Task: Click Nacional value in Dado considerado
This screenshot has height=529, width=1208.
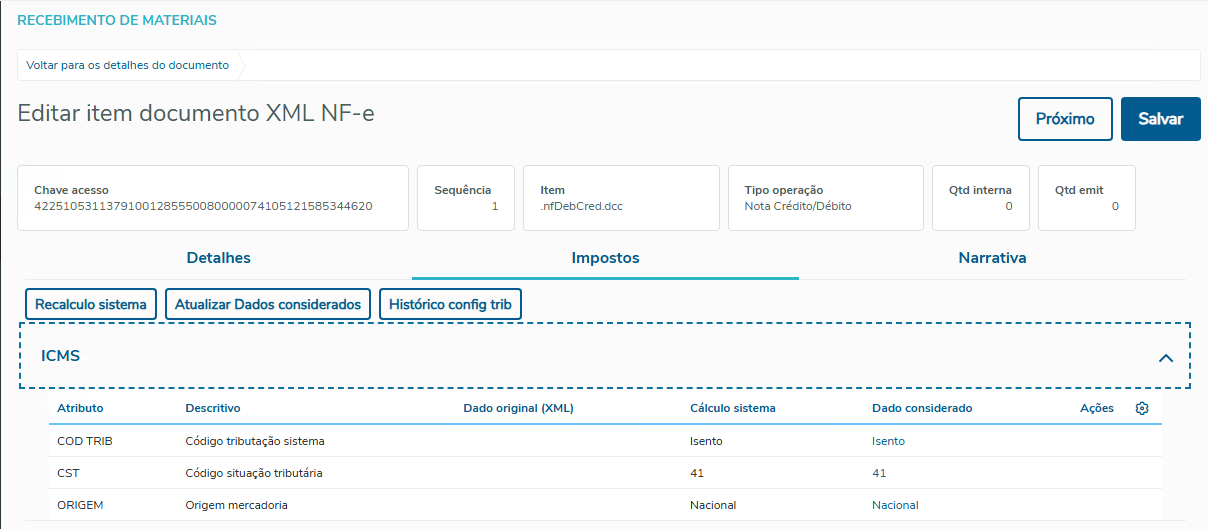Action: point(895,505)
